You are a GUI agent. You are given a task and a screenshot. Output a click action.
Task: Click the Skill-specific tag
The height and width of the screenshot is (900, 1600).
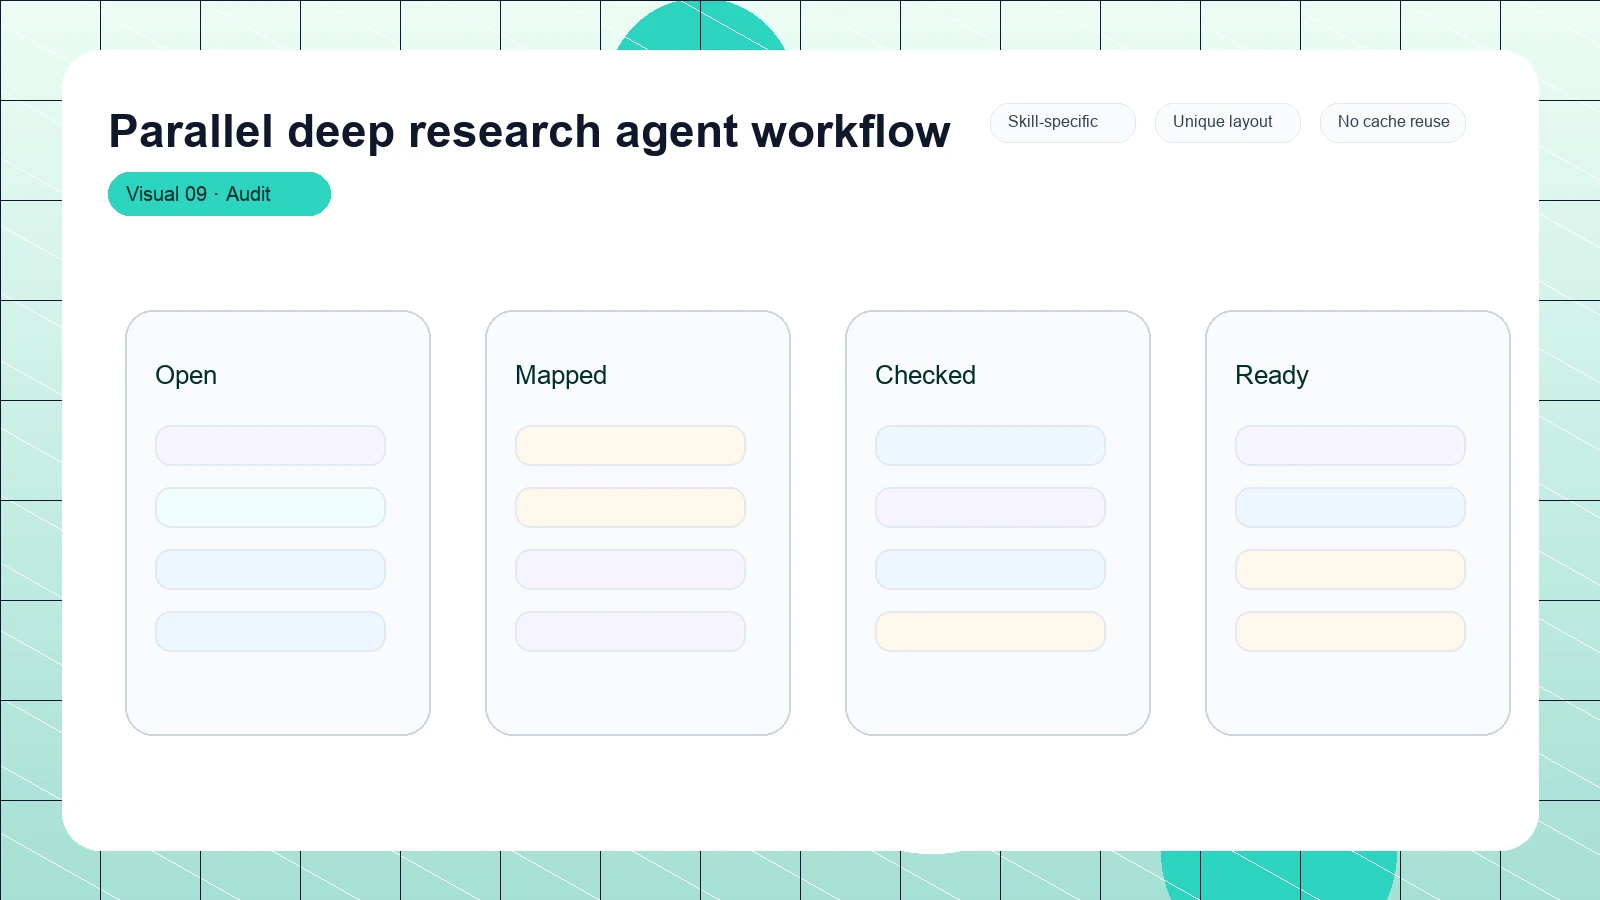tap(1062, 122)
